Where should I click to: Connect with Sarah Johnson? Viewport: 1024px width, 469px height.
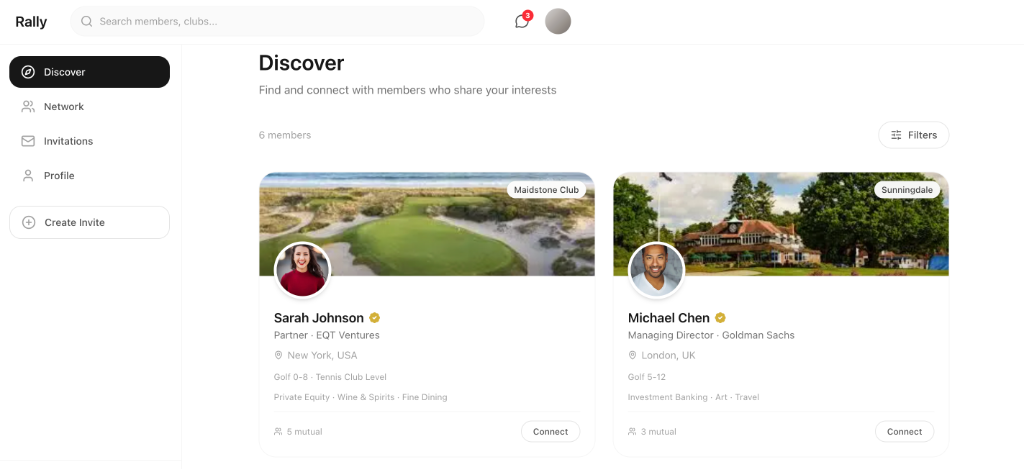(x=550, y=432)
